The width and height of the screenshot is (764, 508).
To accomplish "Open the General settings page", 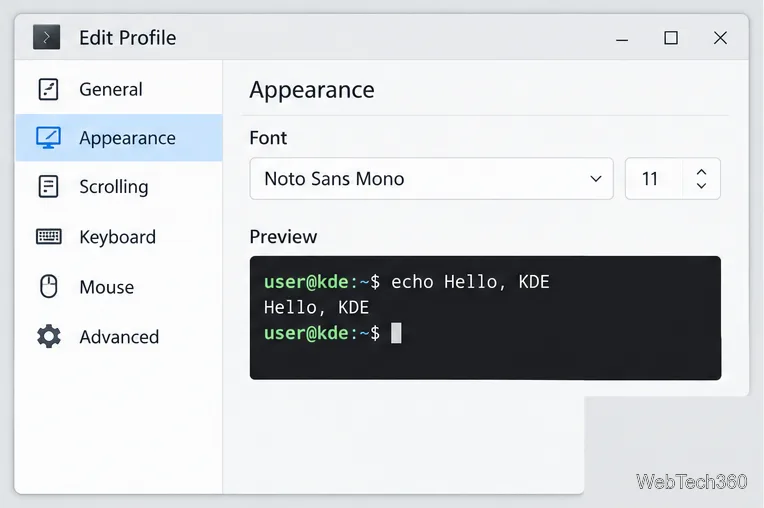I will [x=119, y=90].
